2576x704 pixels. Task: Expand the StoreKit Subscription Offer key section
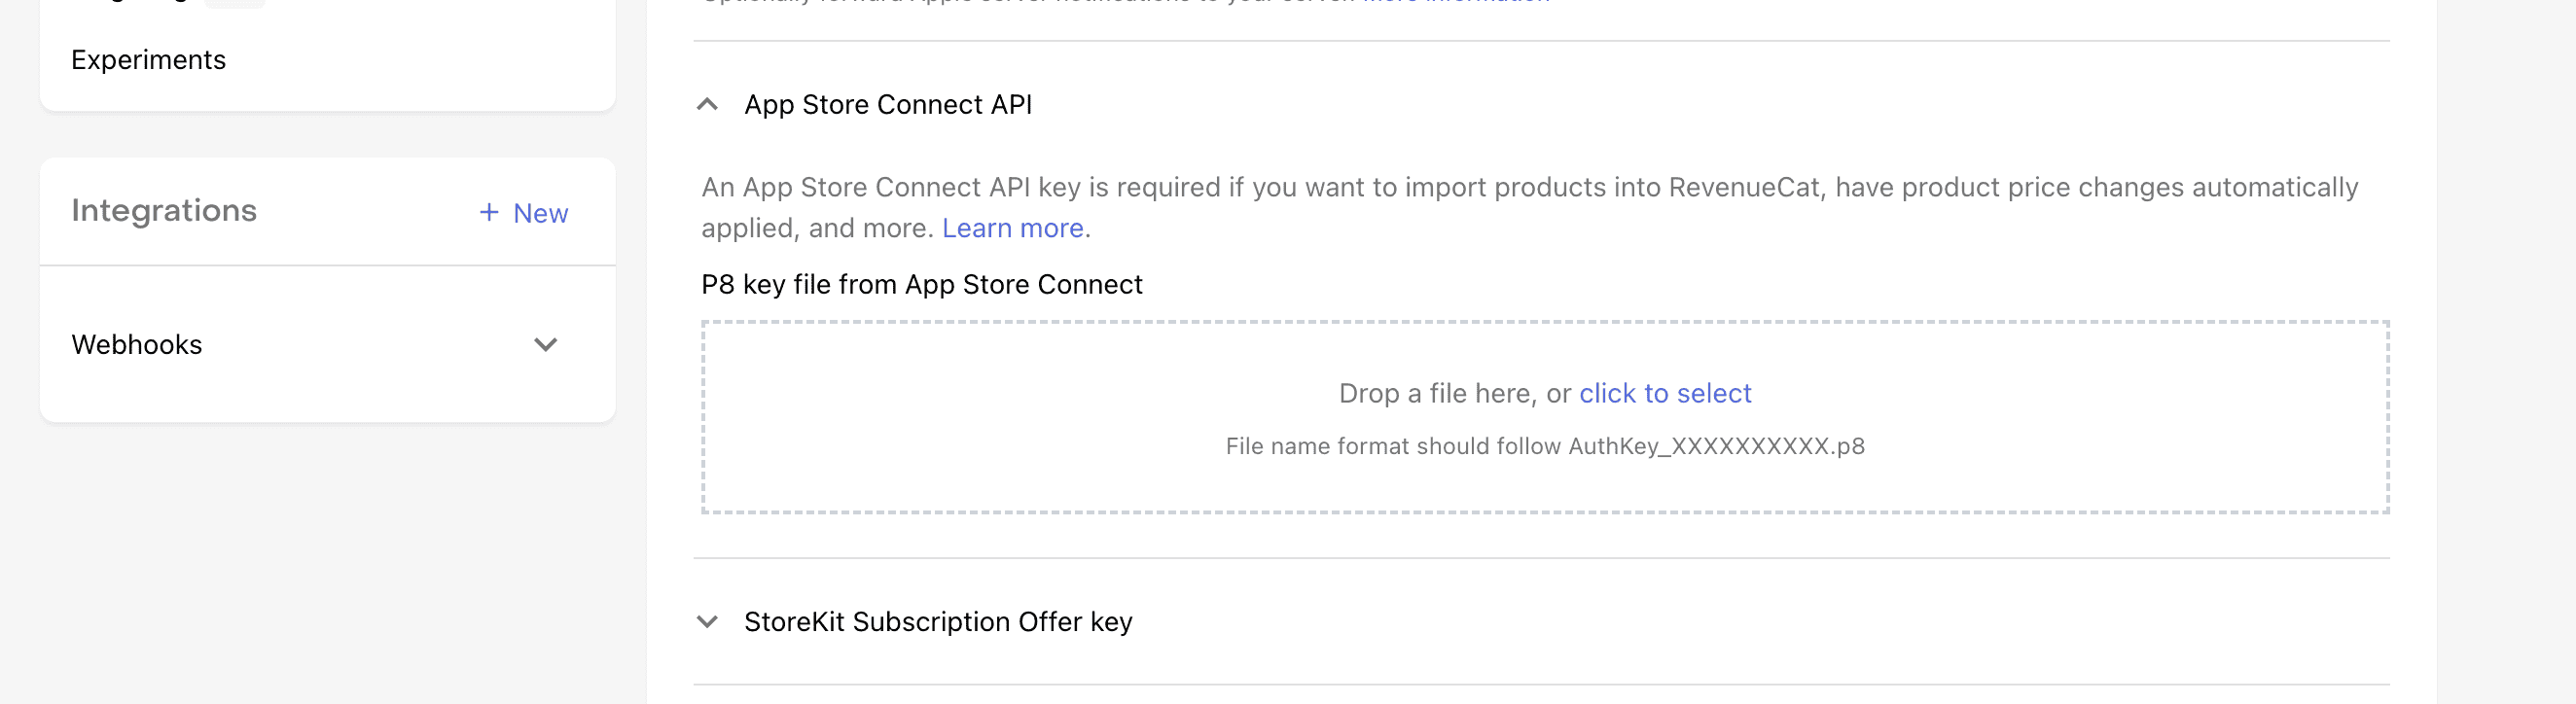click(707, 622)
